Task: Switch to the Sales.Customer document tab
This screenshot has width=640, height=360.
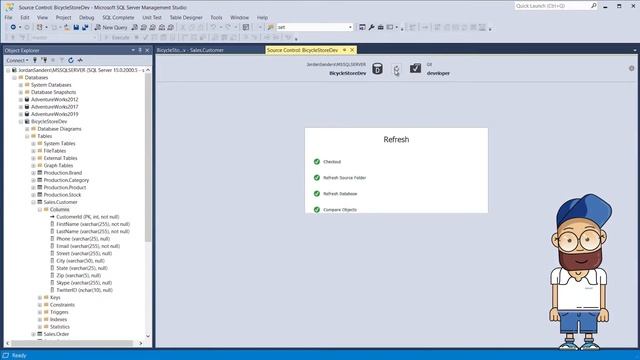Action: click(x=191, y=50)
